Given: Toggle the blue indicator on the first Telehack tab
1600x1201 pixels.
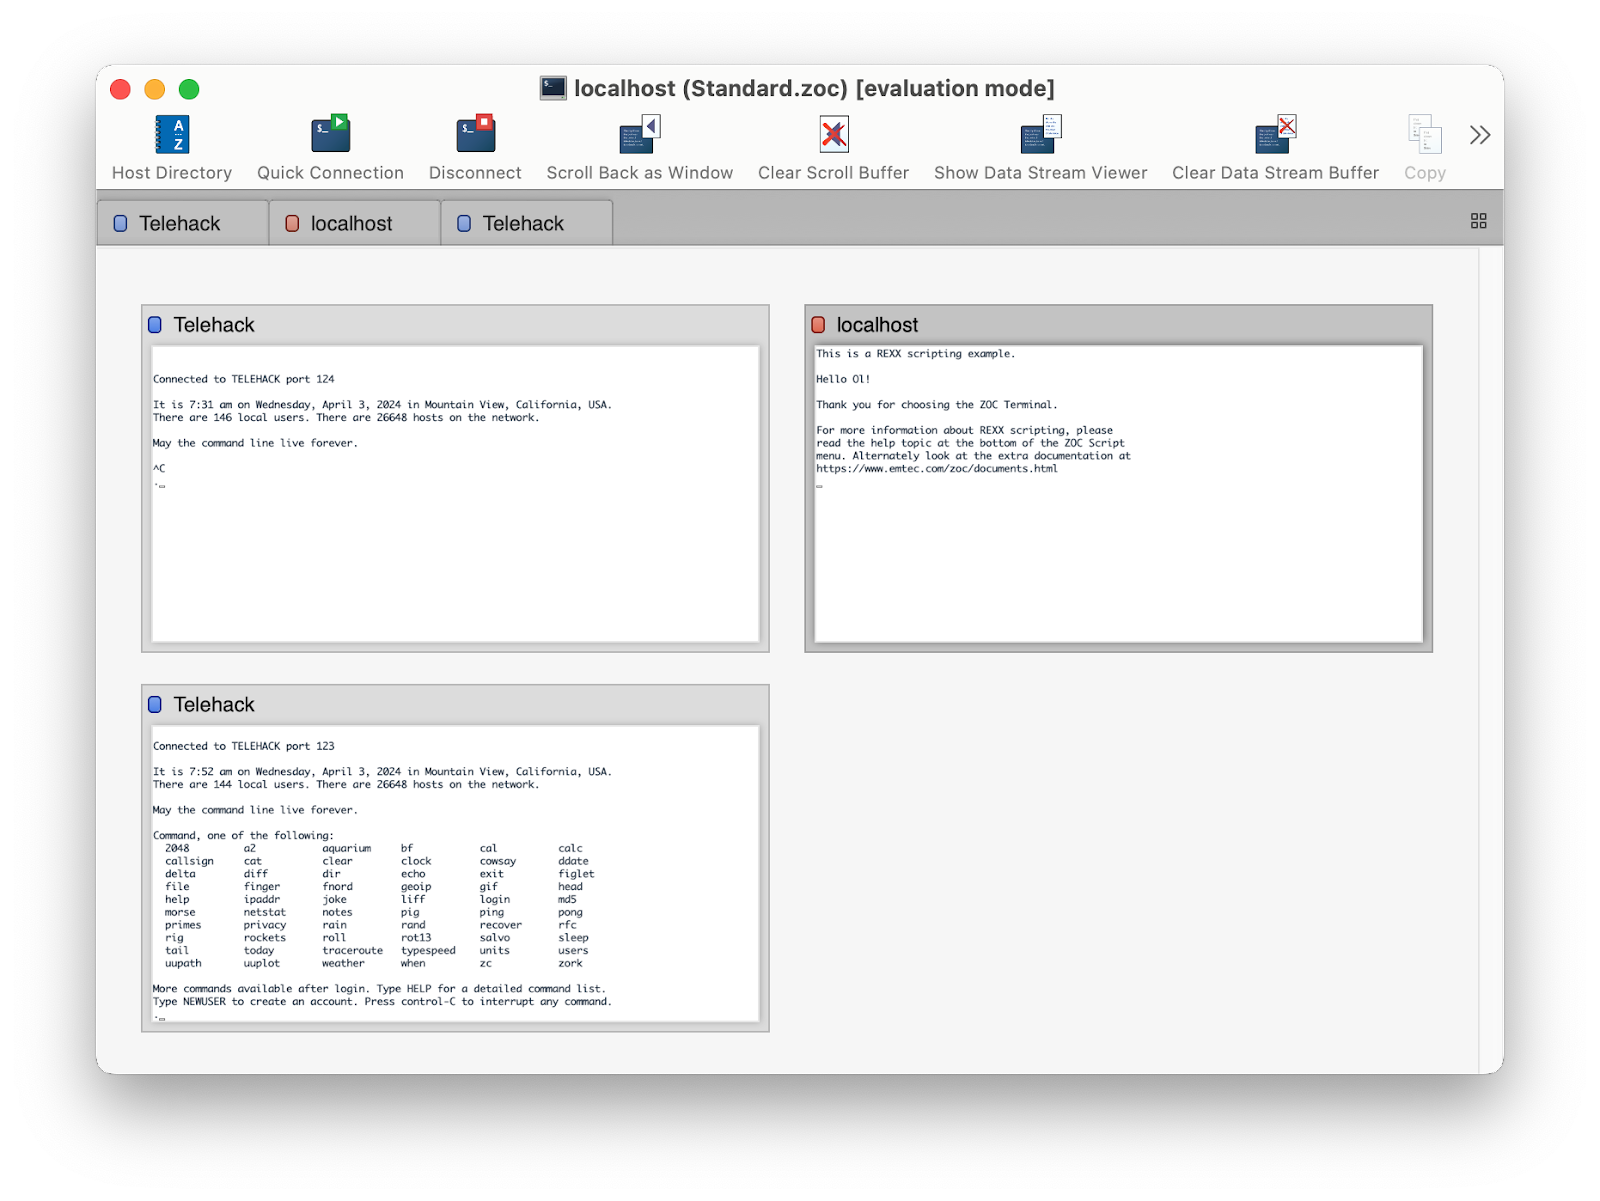Looking at the screenshot, I should pyautogui.click(x=120, y=222).
